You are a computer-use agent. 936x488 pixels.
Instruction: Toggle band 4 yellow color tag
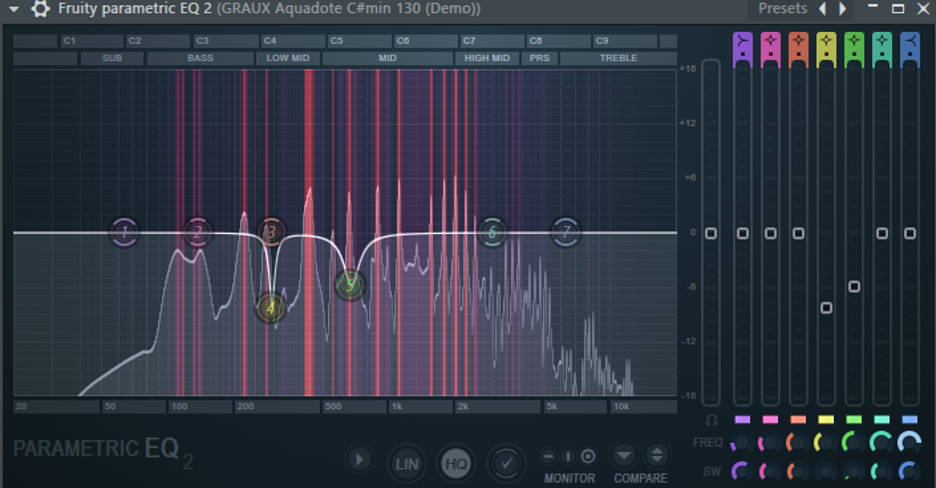826,419
